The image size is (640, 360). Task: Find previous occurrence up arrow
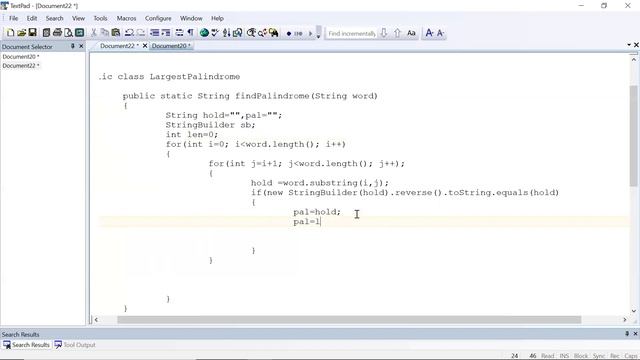(x=398, y=33)
